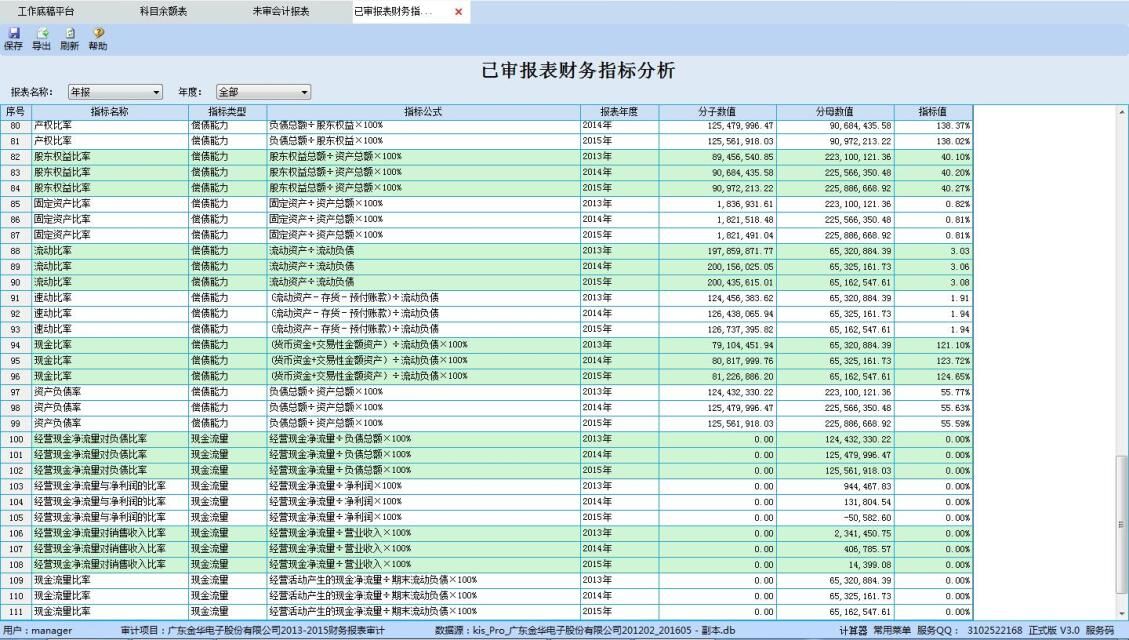Select row 109 现金流量比率
This screenshot has width=1129, height=640.
(x=486, y=580)
